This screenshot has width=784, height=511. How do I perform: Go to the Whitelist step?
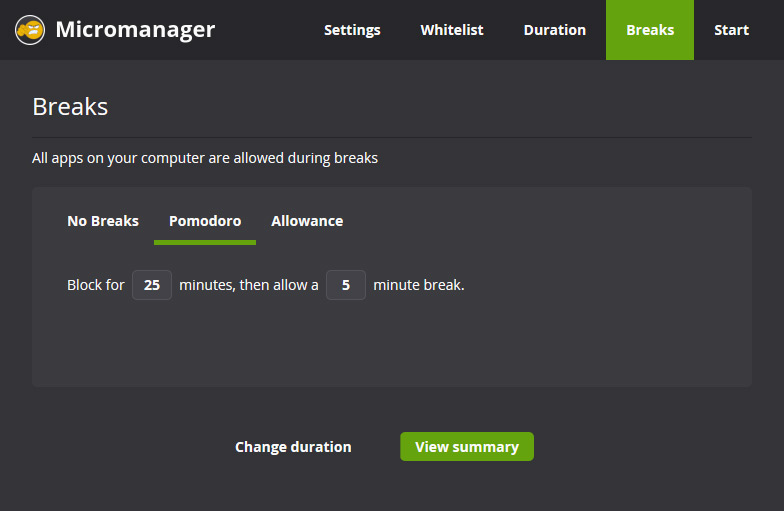pyautogui.click(x=452, y=30)
